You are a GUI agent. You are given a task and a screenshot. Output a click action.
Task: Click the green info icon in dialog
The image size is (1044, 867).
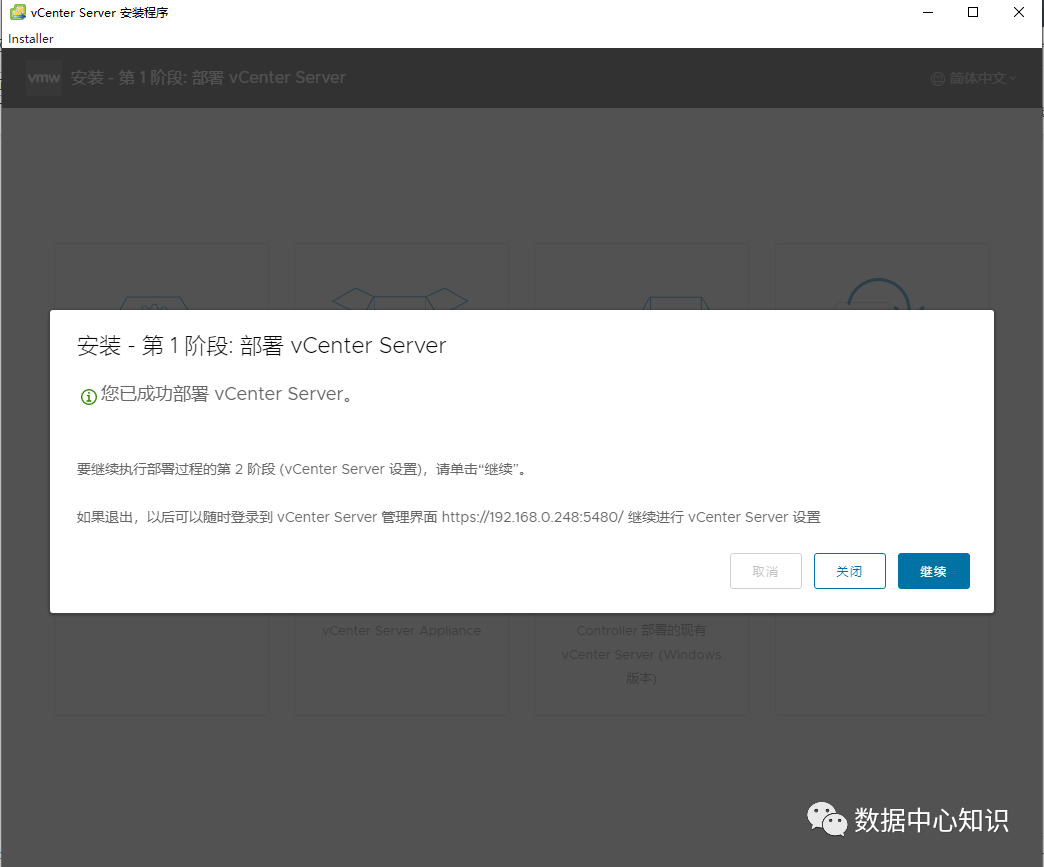[x=89, y=397]
